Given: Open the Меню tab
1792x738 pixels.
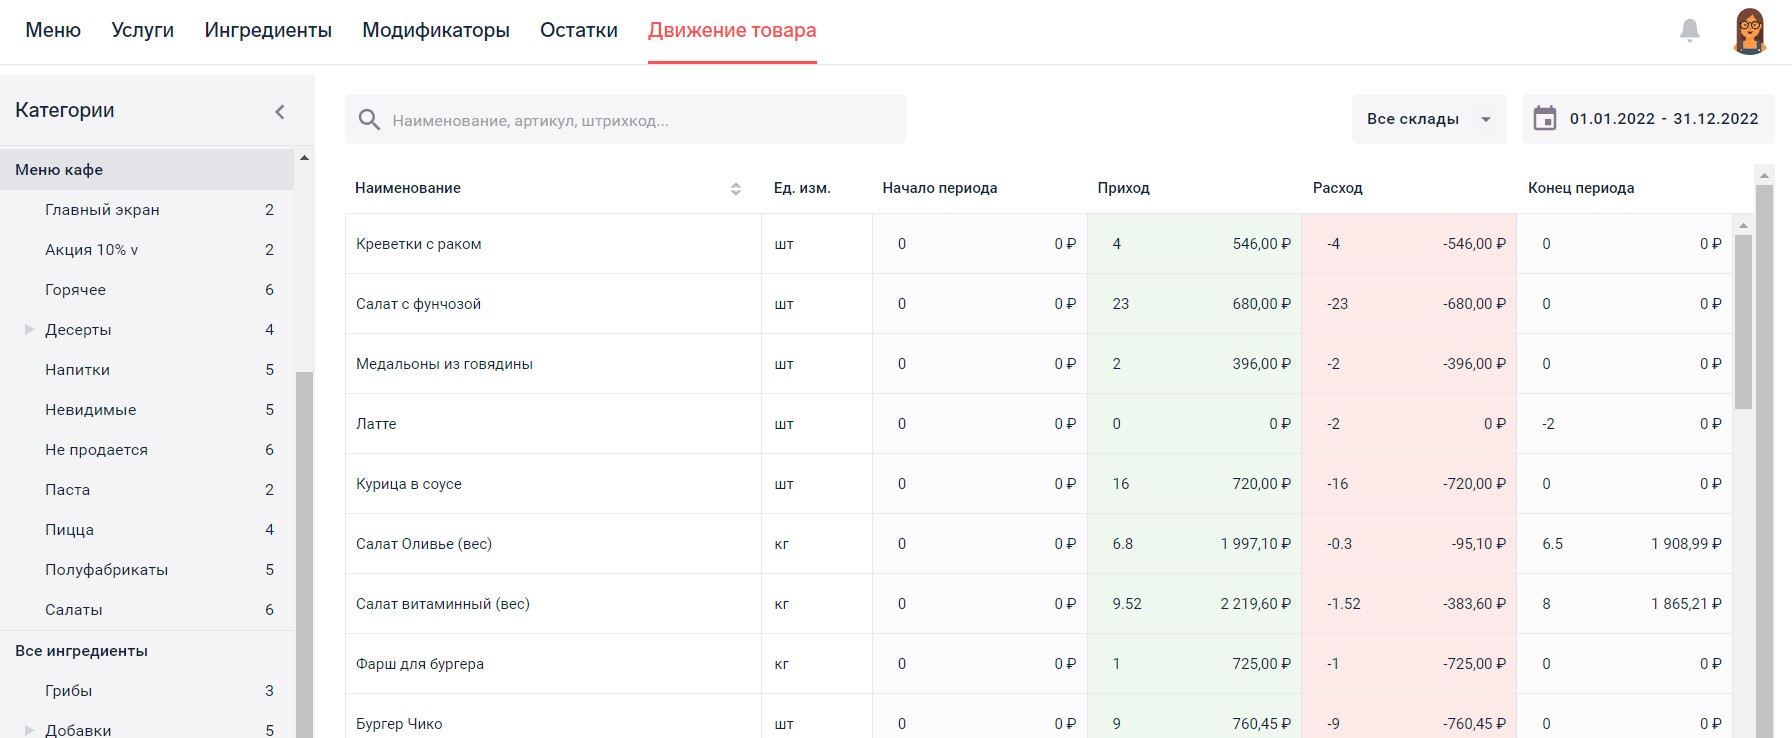Looking at the screenshot, I should 53,31.
